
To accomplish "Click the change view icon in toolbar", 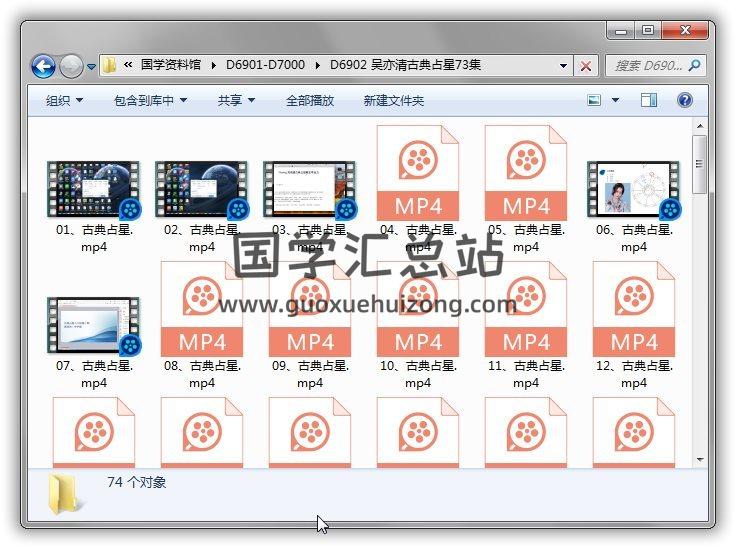I will [x=594, y=100].
